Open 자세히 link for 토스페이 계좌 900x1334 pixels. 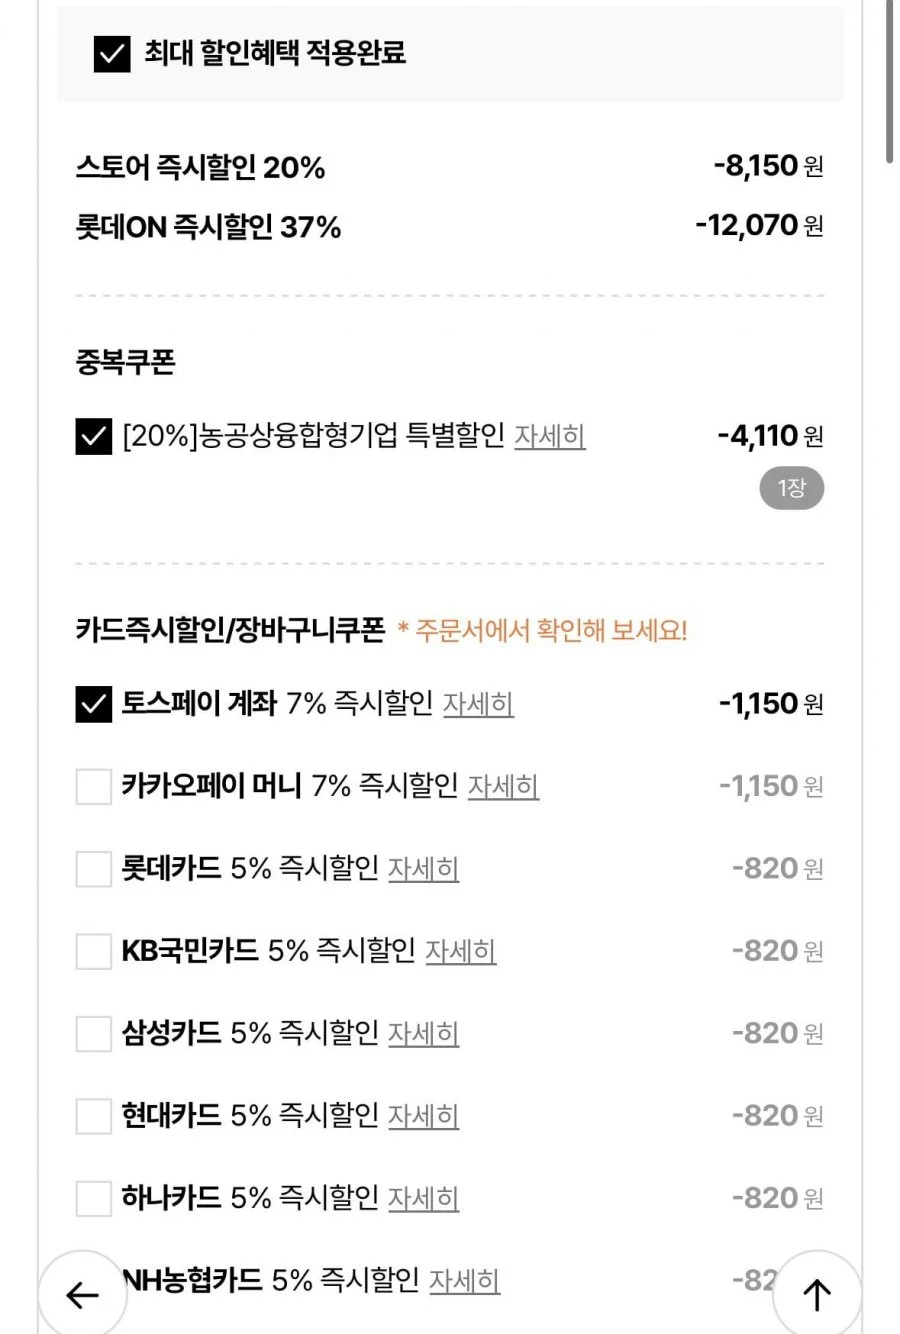click(478, 704)
